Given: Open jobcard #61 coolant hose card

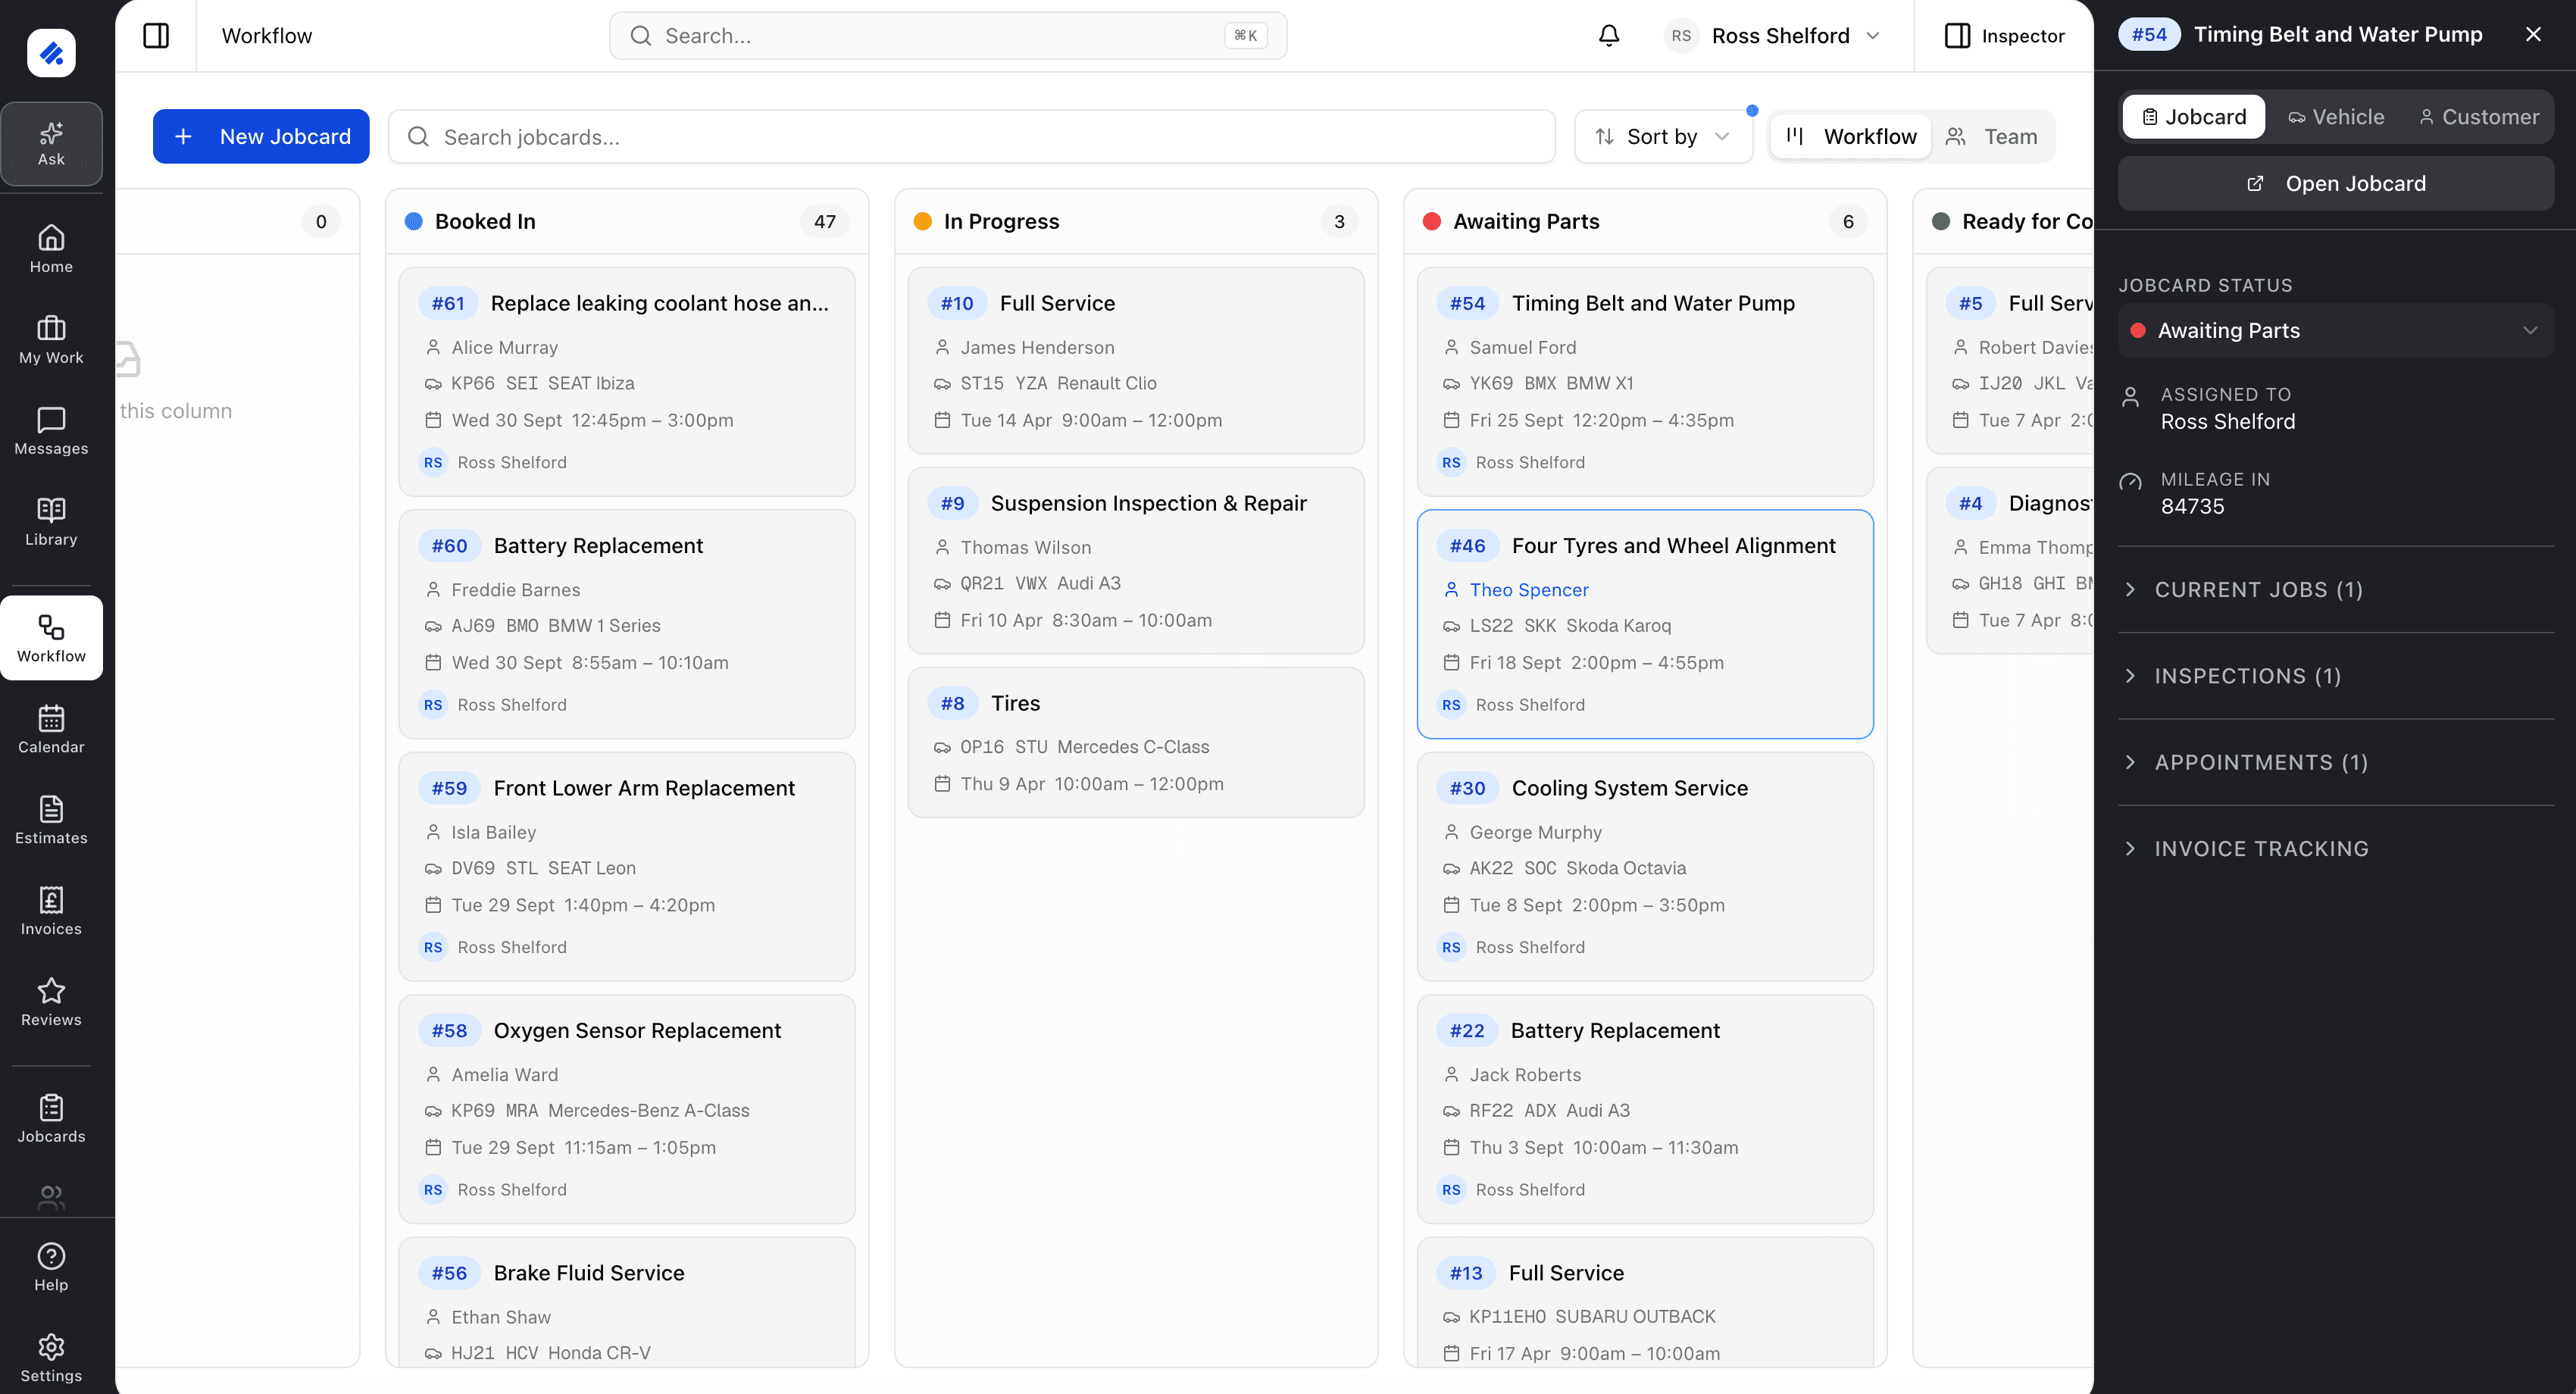Looking at the screenshot, I should click(x=627, y=382).
